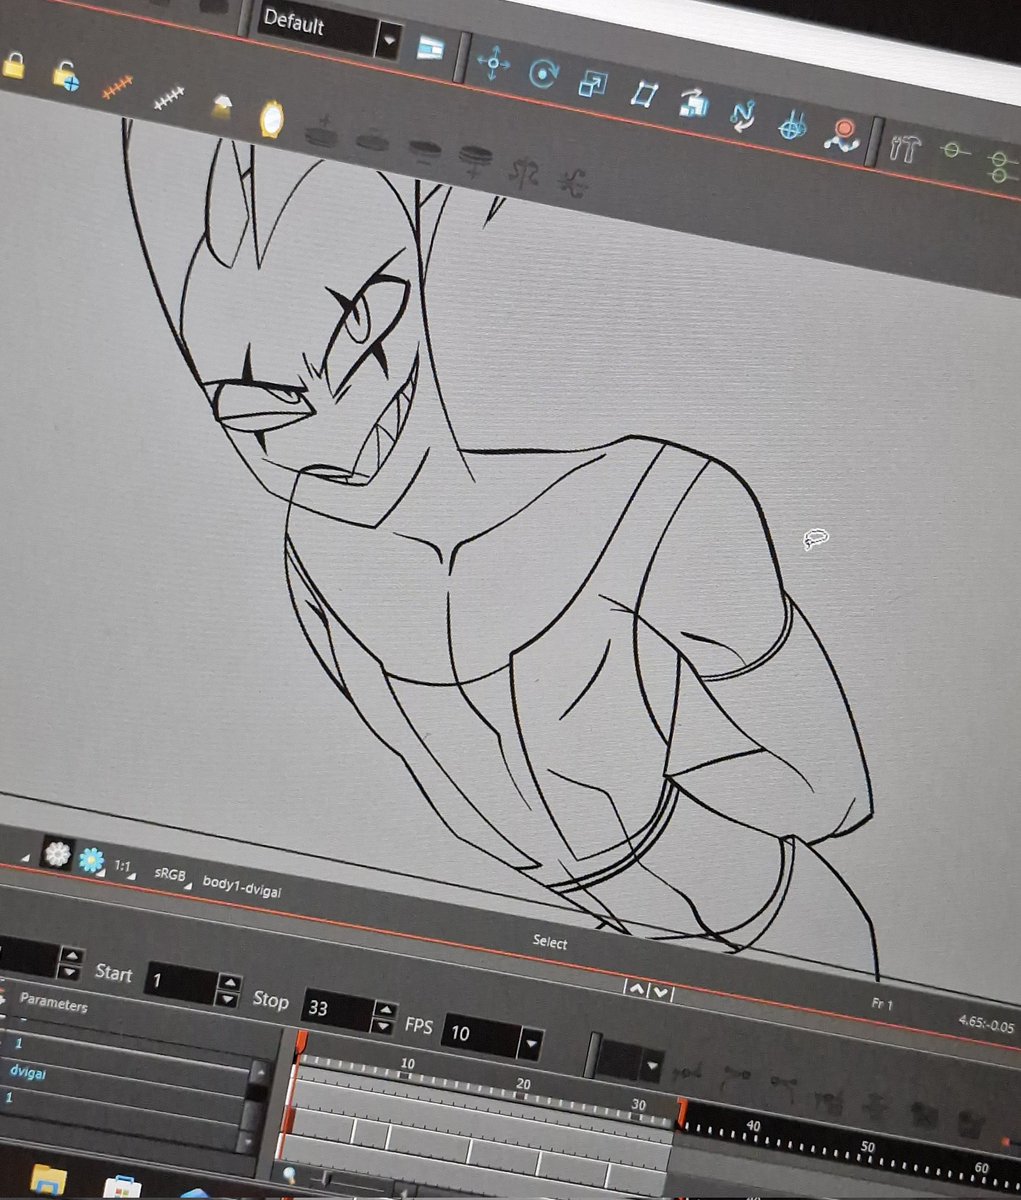Click frame 40 on the timeline ruler
The image size is (1021, 1200).
pos(753,1126)
